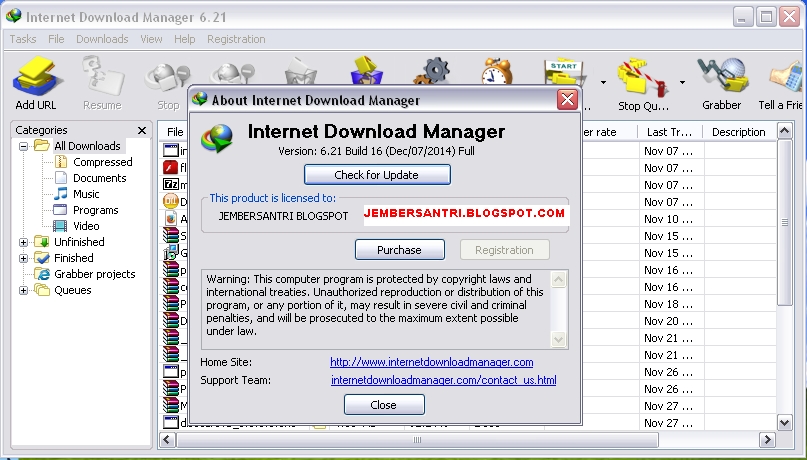Expand the Unfinished category tree node
Image resolution: width=807 pixels, height=460 pixels.
[x=24, y=242]
